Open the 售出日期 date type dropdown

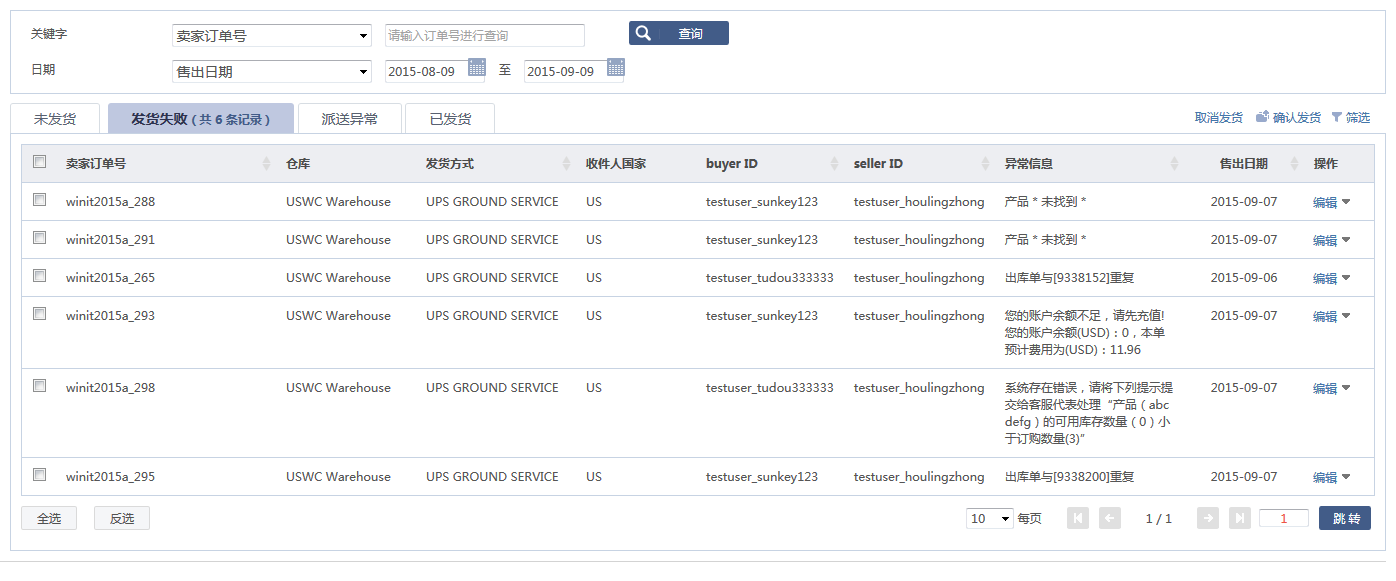pos(272,72)
